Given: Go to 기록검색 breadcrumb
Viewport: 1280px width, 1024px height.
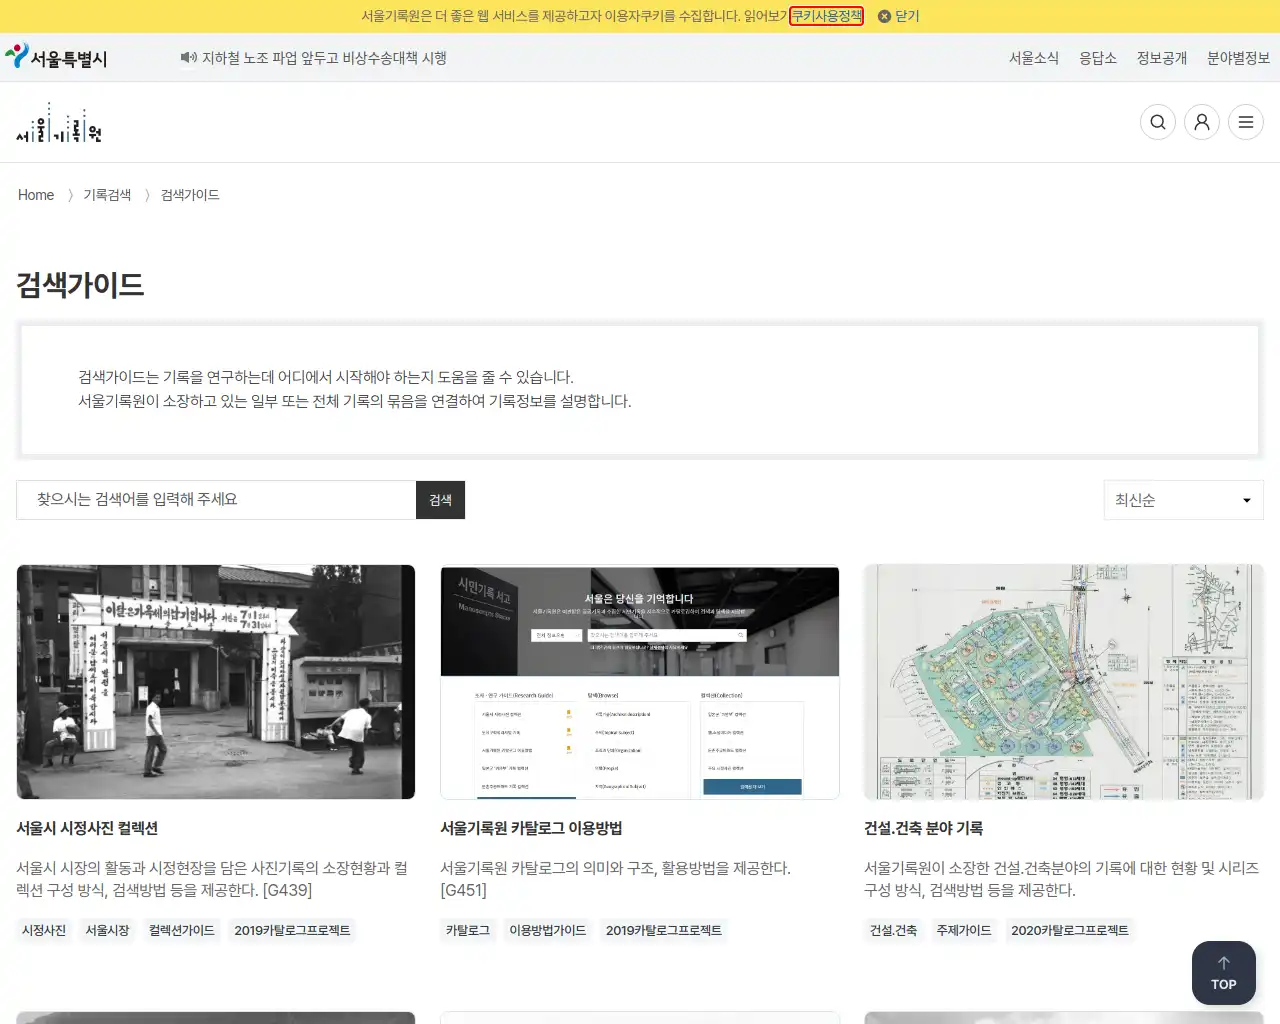Looking at the screenshot, I should 107,195.
